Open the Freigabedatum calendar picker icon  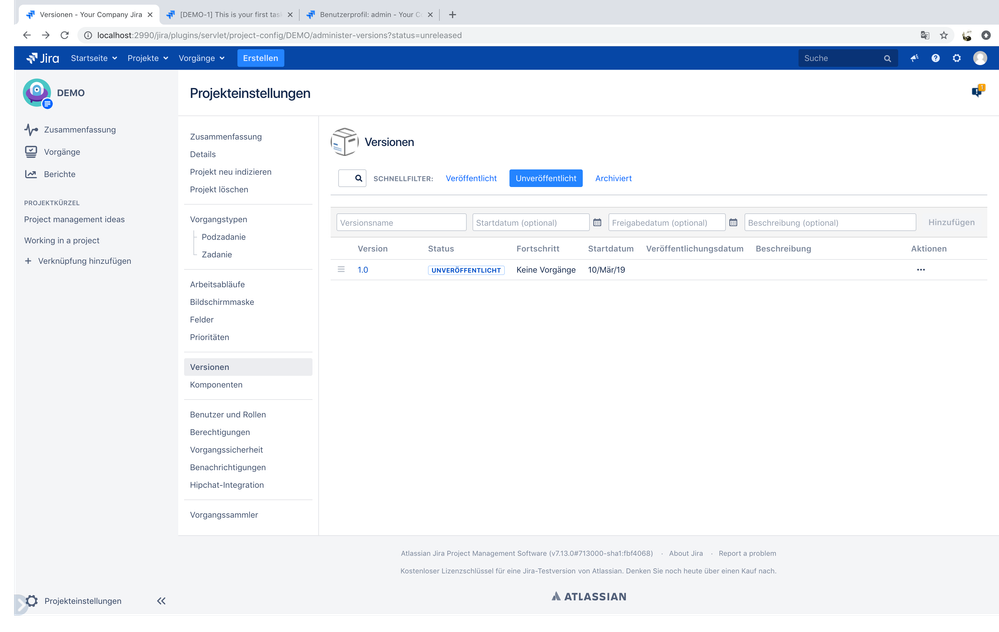pos(733,222)
